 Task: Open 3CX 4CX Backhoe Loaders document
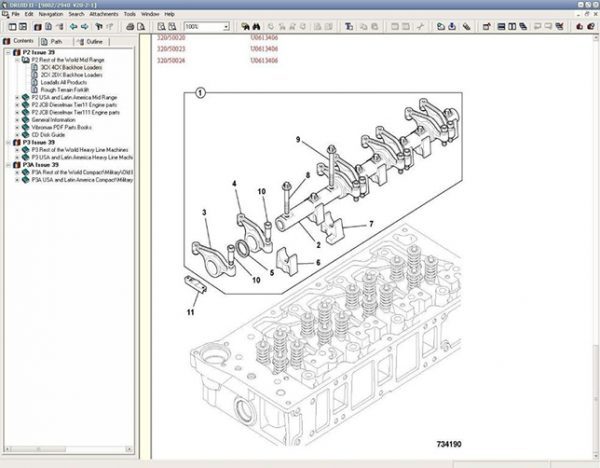(x=73, y=67)
